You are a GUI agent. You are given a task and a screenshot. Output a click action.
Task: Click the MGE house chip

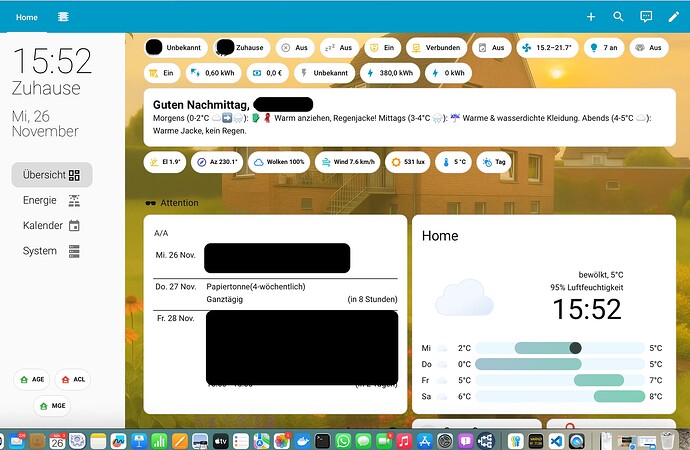pos(53,405)
